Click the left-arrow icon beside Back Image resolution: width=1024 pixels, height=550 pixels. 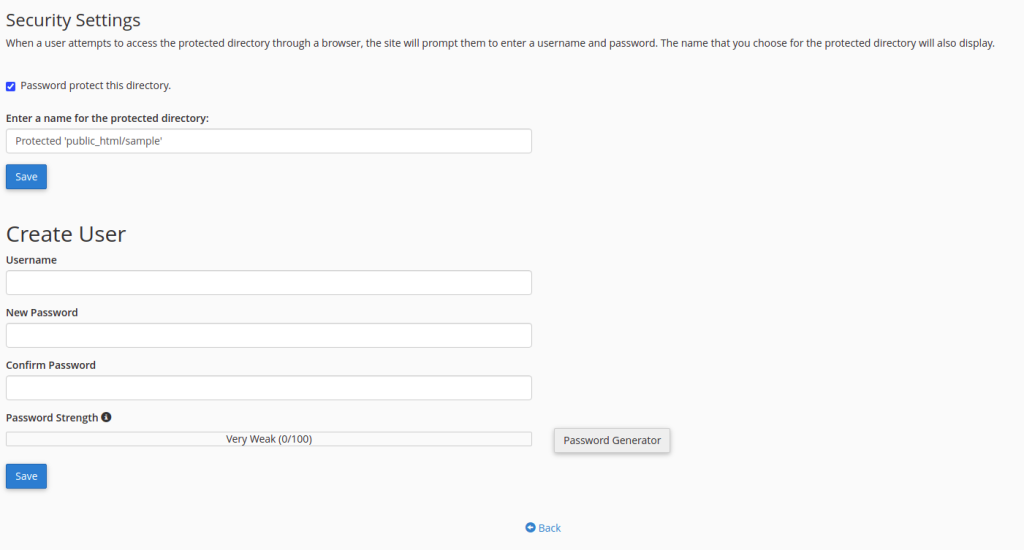[x=530, y=528]
